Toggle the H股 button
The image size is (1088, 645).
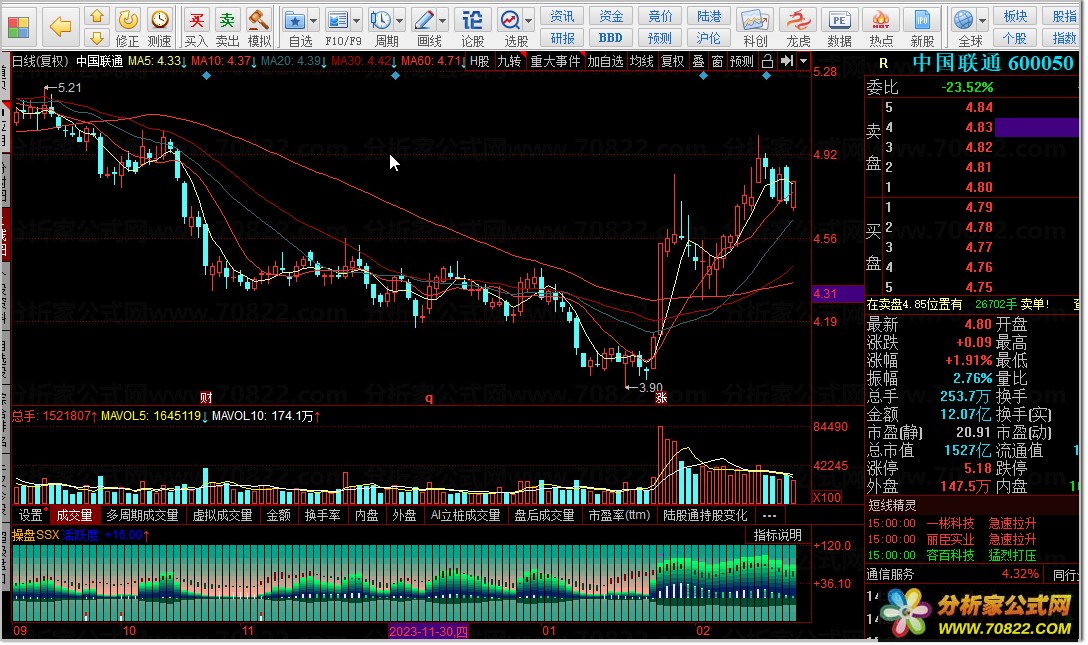[x=479, y=62]
